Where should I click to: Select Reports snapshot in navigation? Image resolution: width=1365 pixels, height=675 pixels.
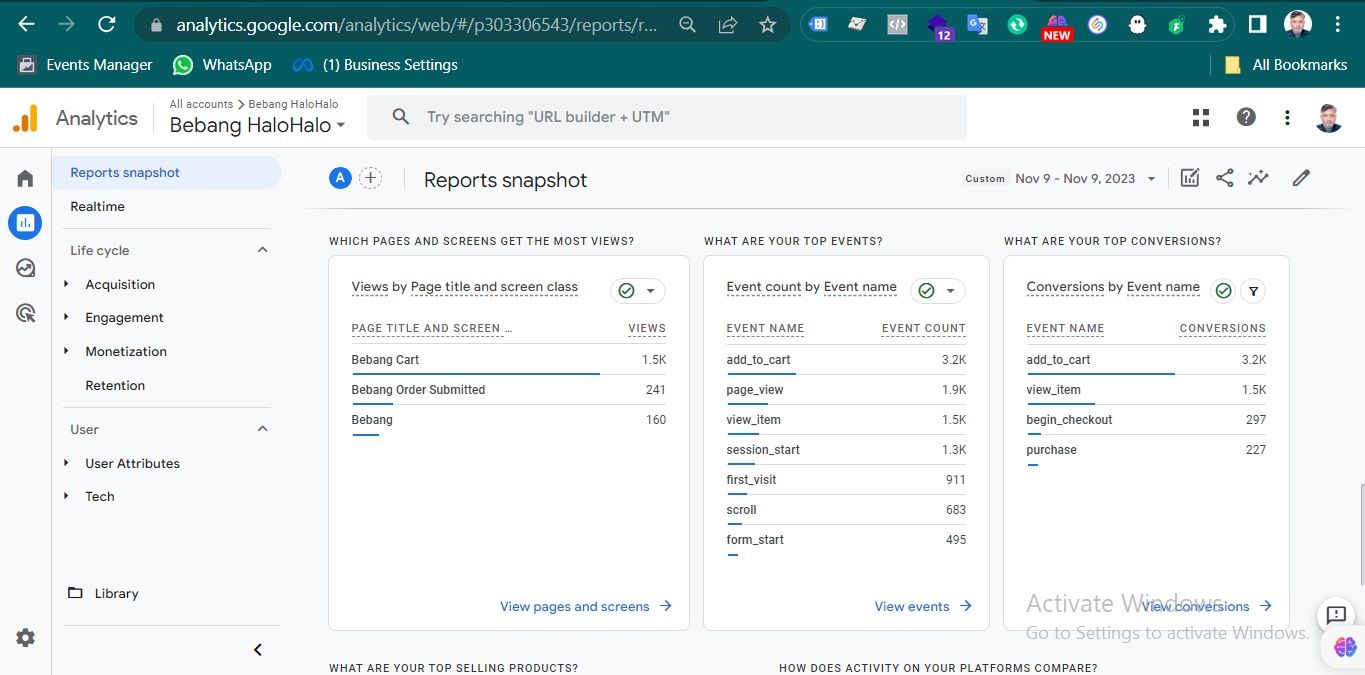pos(167,172)
